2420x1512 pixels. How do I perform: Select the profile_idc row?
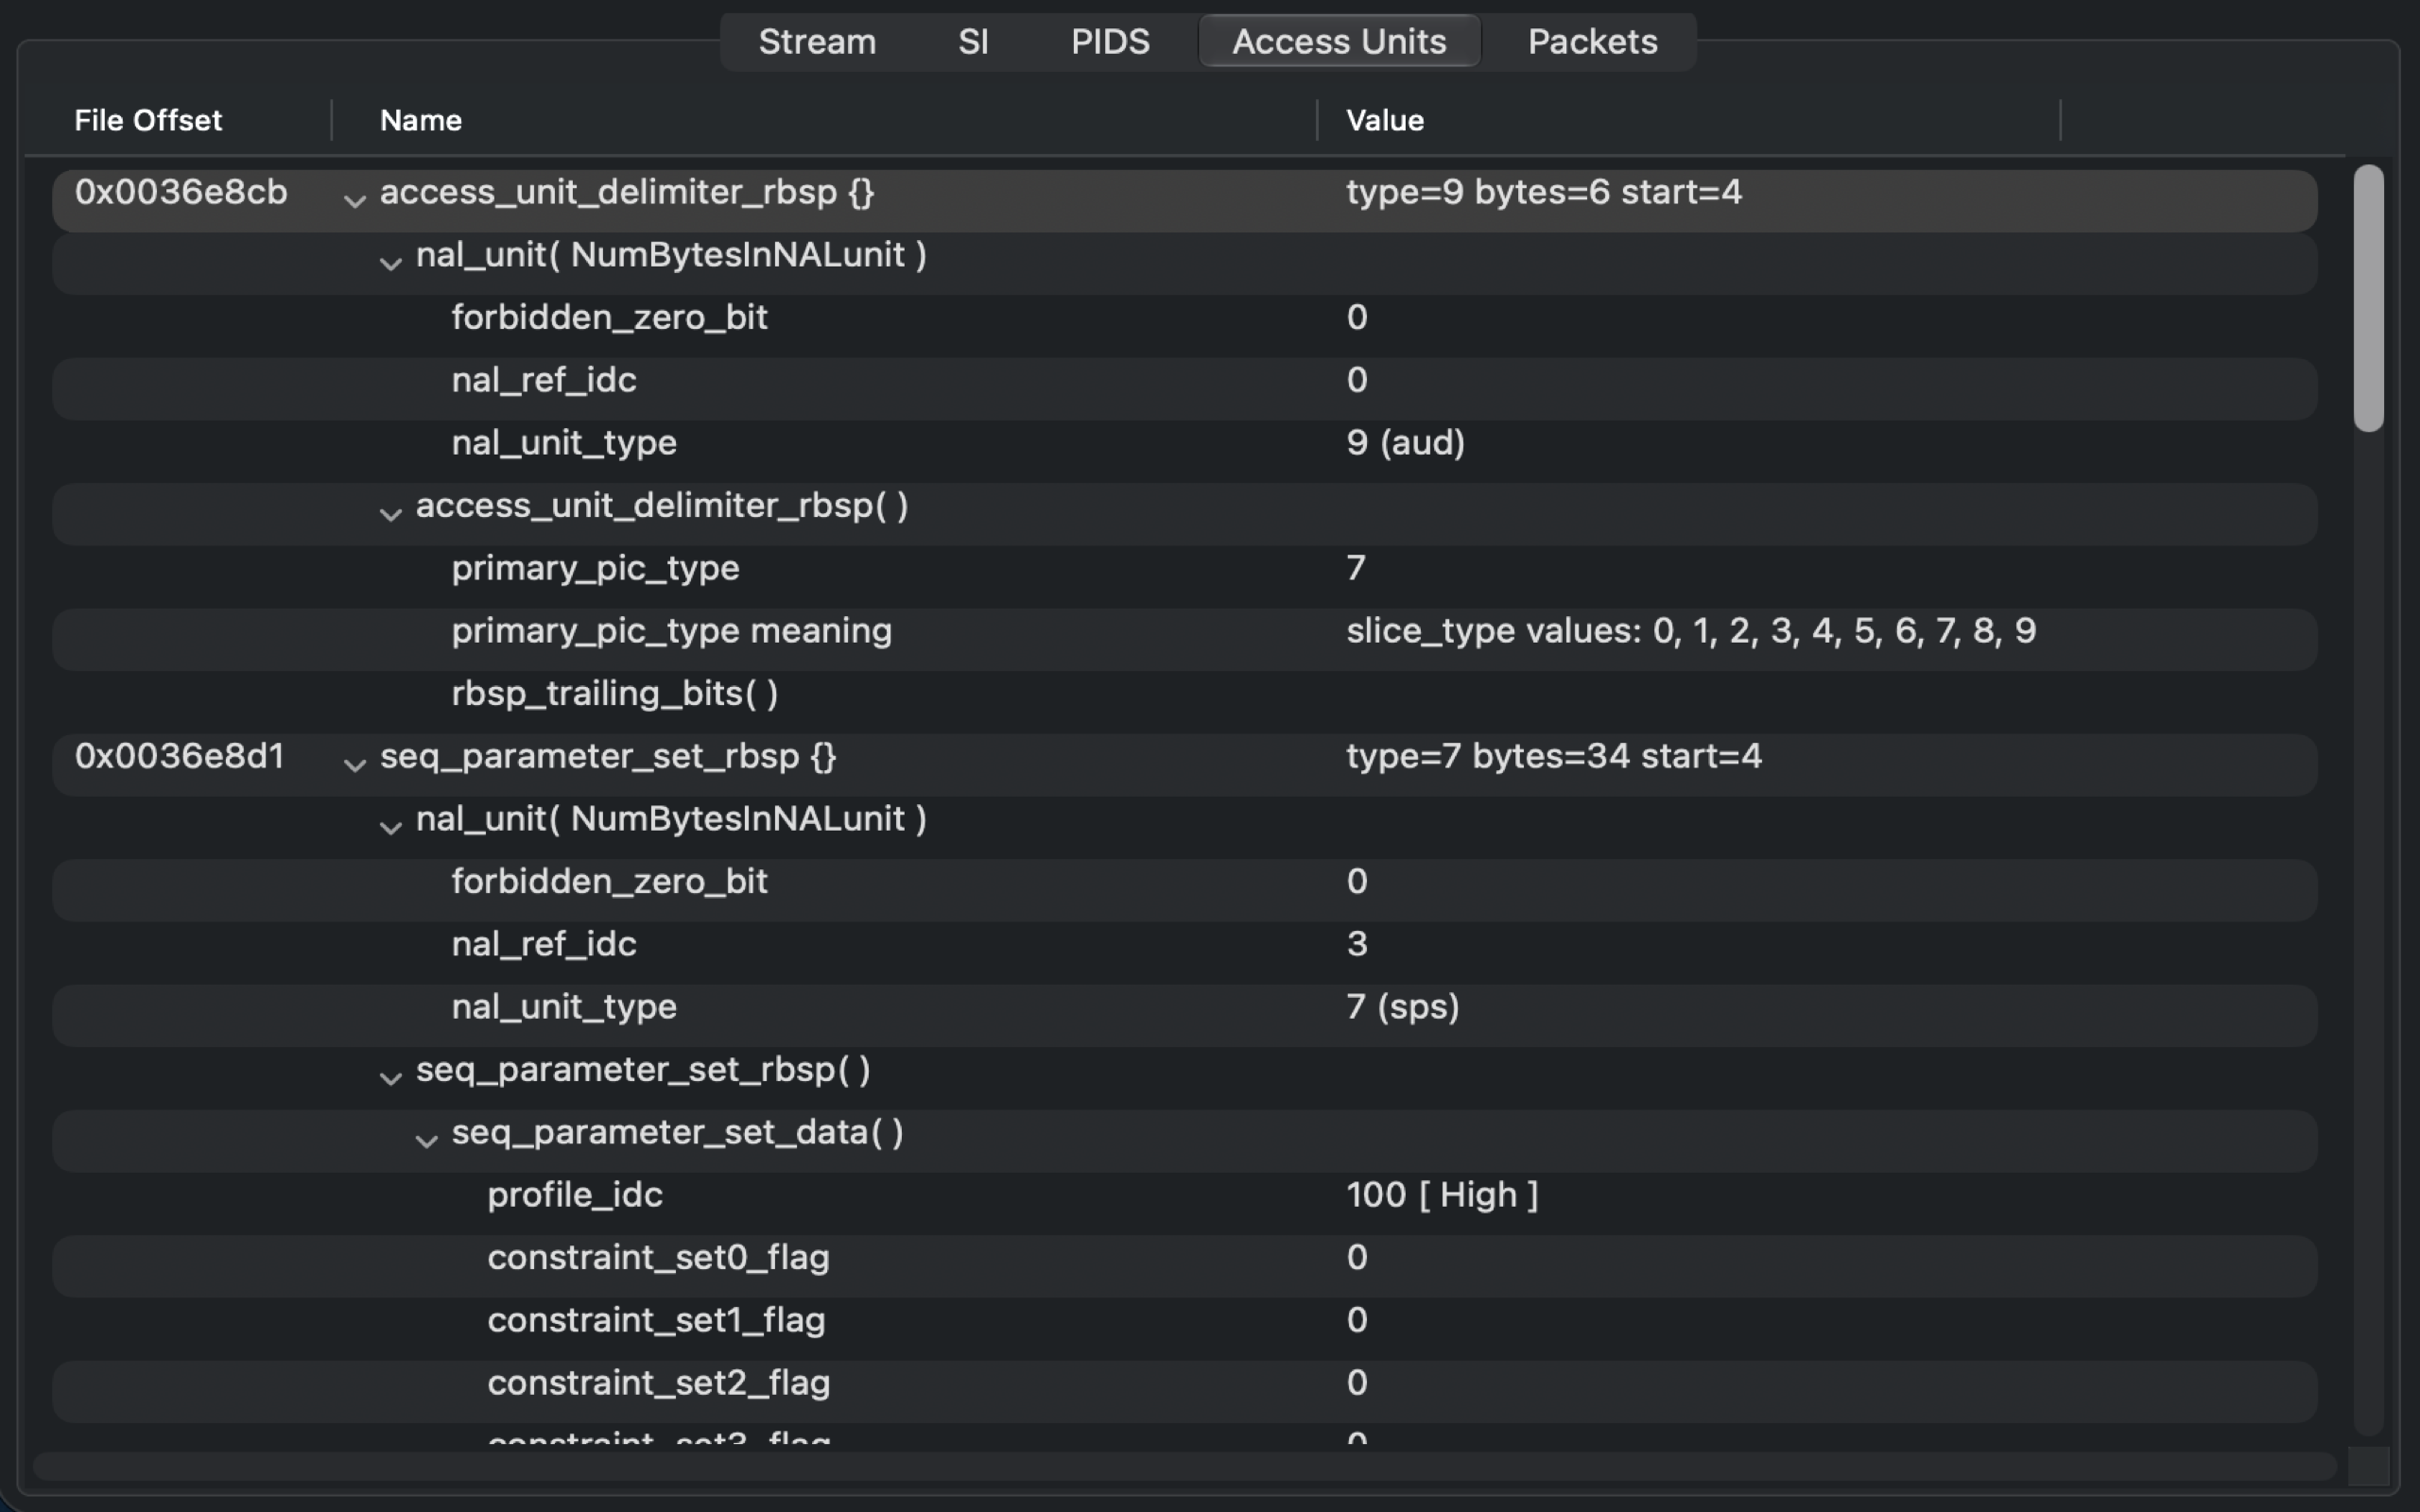click(1185, 1203)
